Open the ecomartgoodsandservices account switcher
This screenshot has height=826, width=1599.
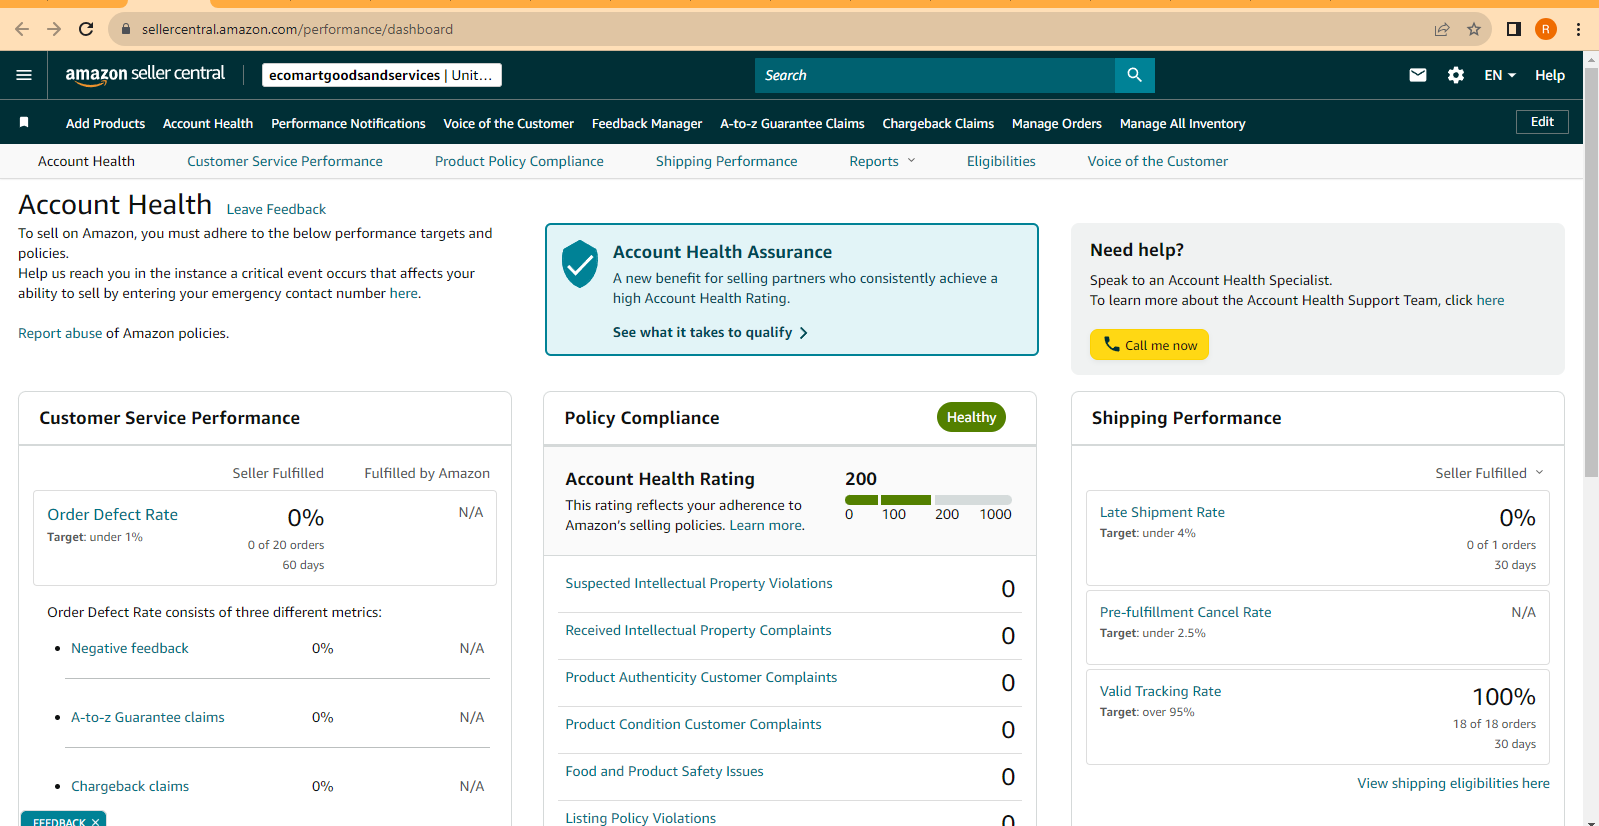382,75
